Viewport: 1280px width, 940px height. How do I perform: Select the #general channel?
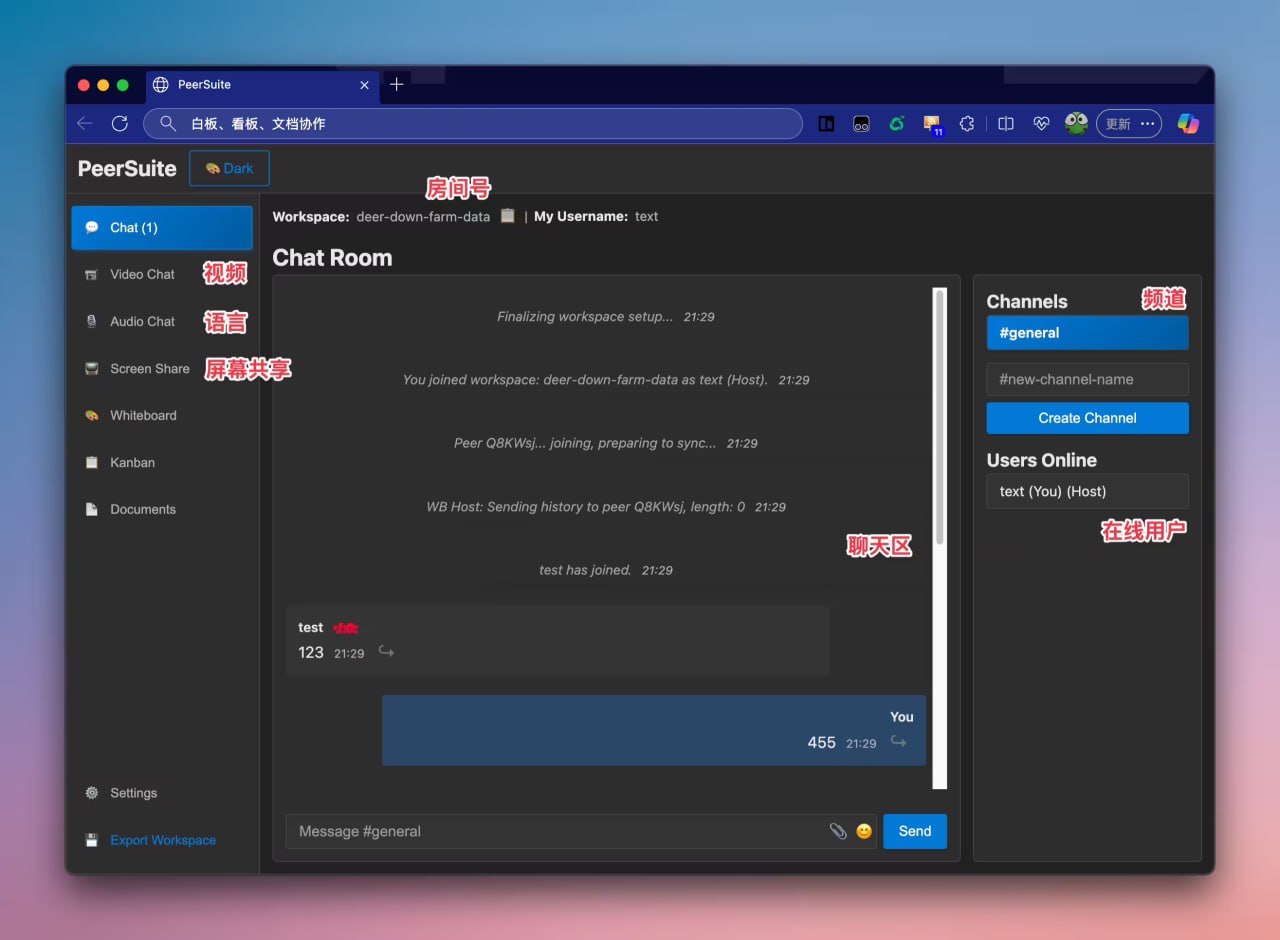pos(1087,333)
